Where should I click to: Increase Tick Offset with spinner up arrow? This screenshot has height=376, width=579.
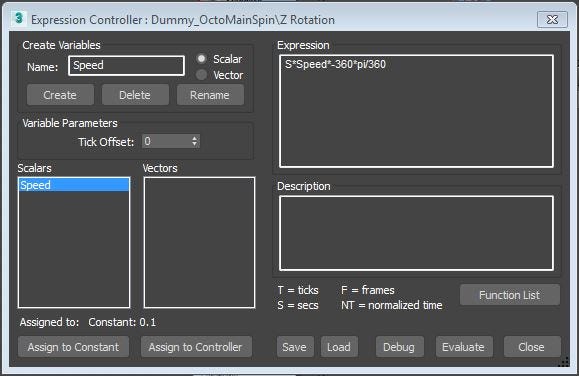coord(195,138)
